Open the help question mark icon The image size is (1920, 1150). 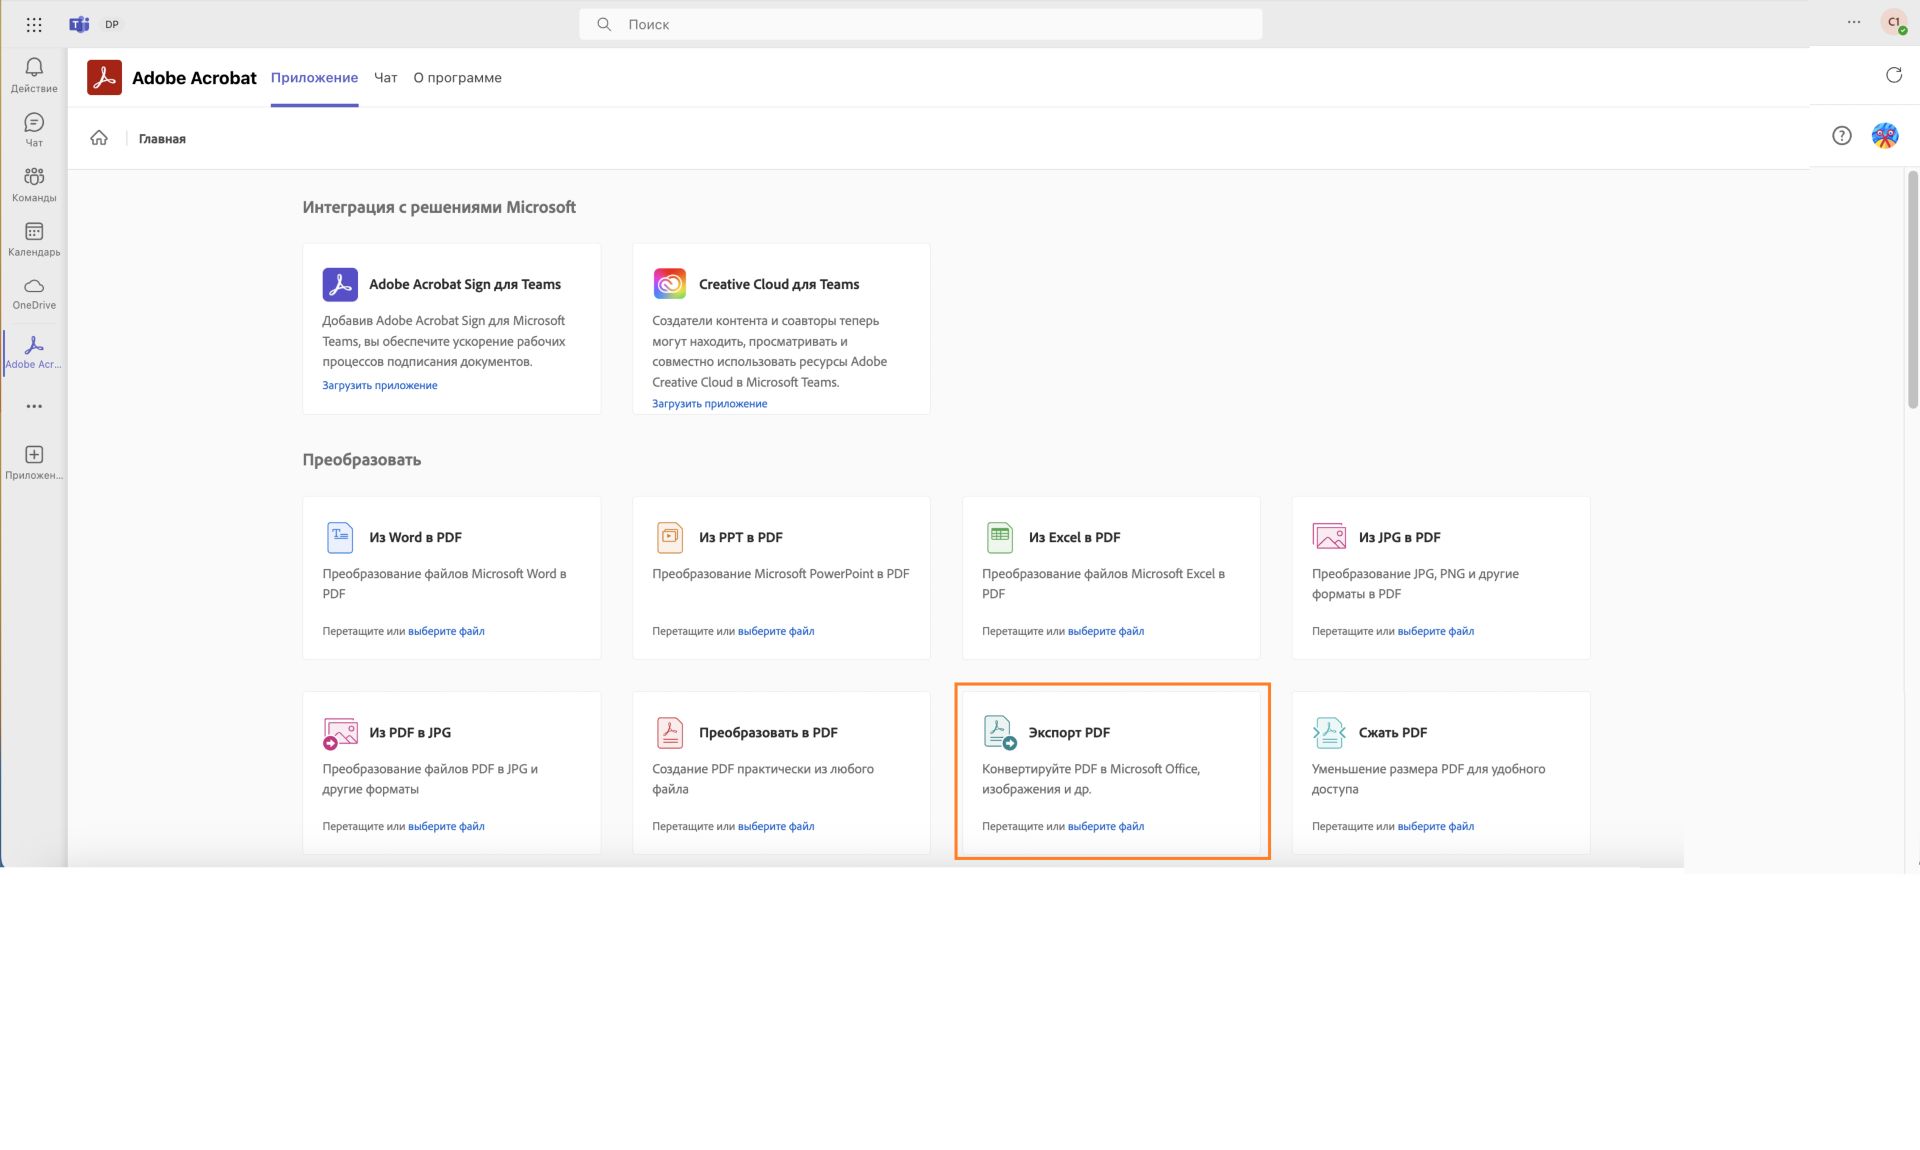coord(1841,135)
